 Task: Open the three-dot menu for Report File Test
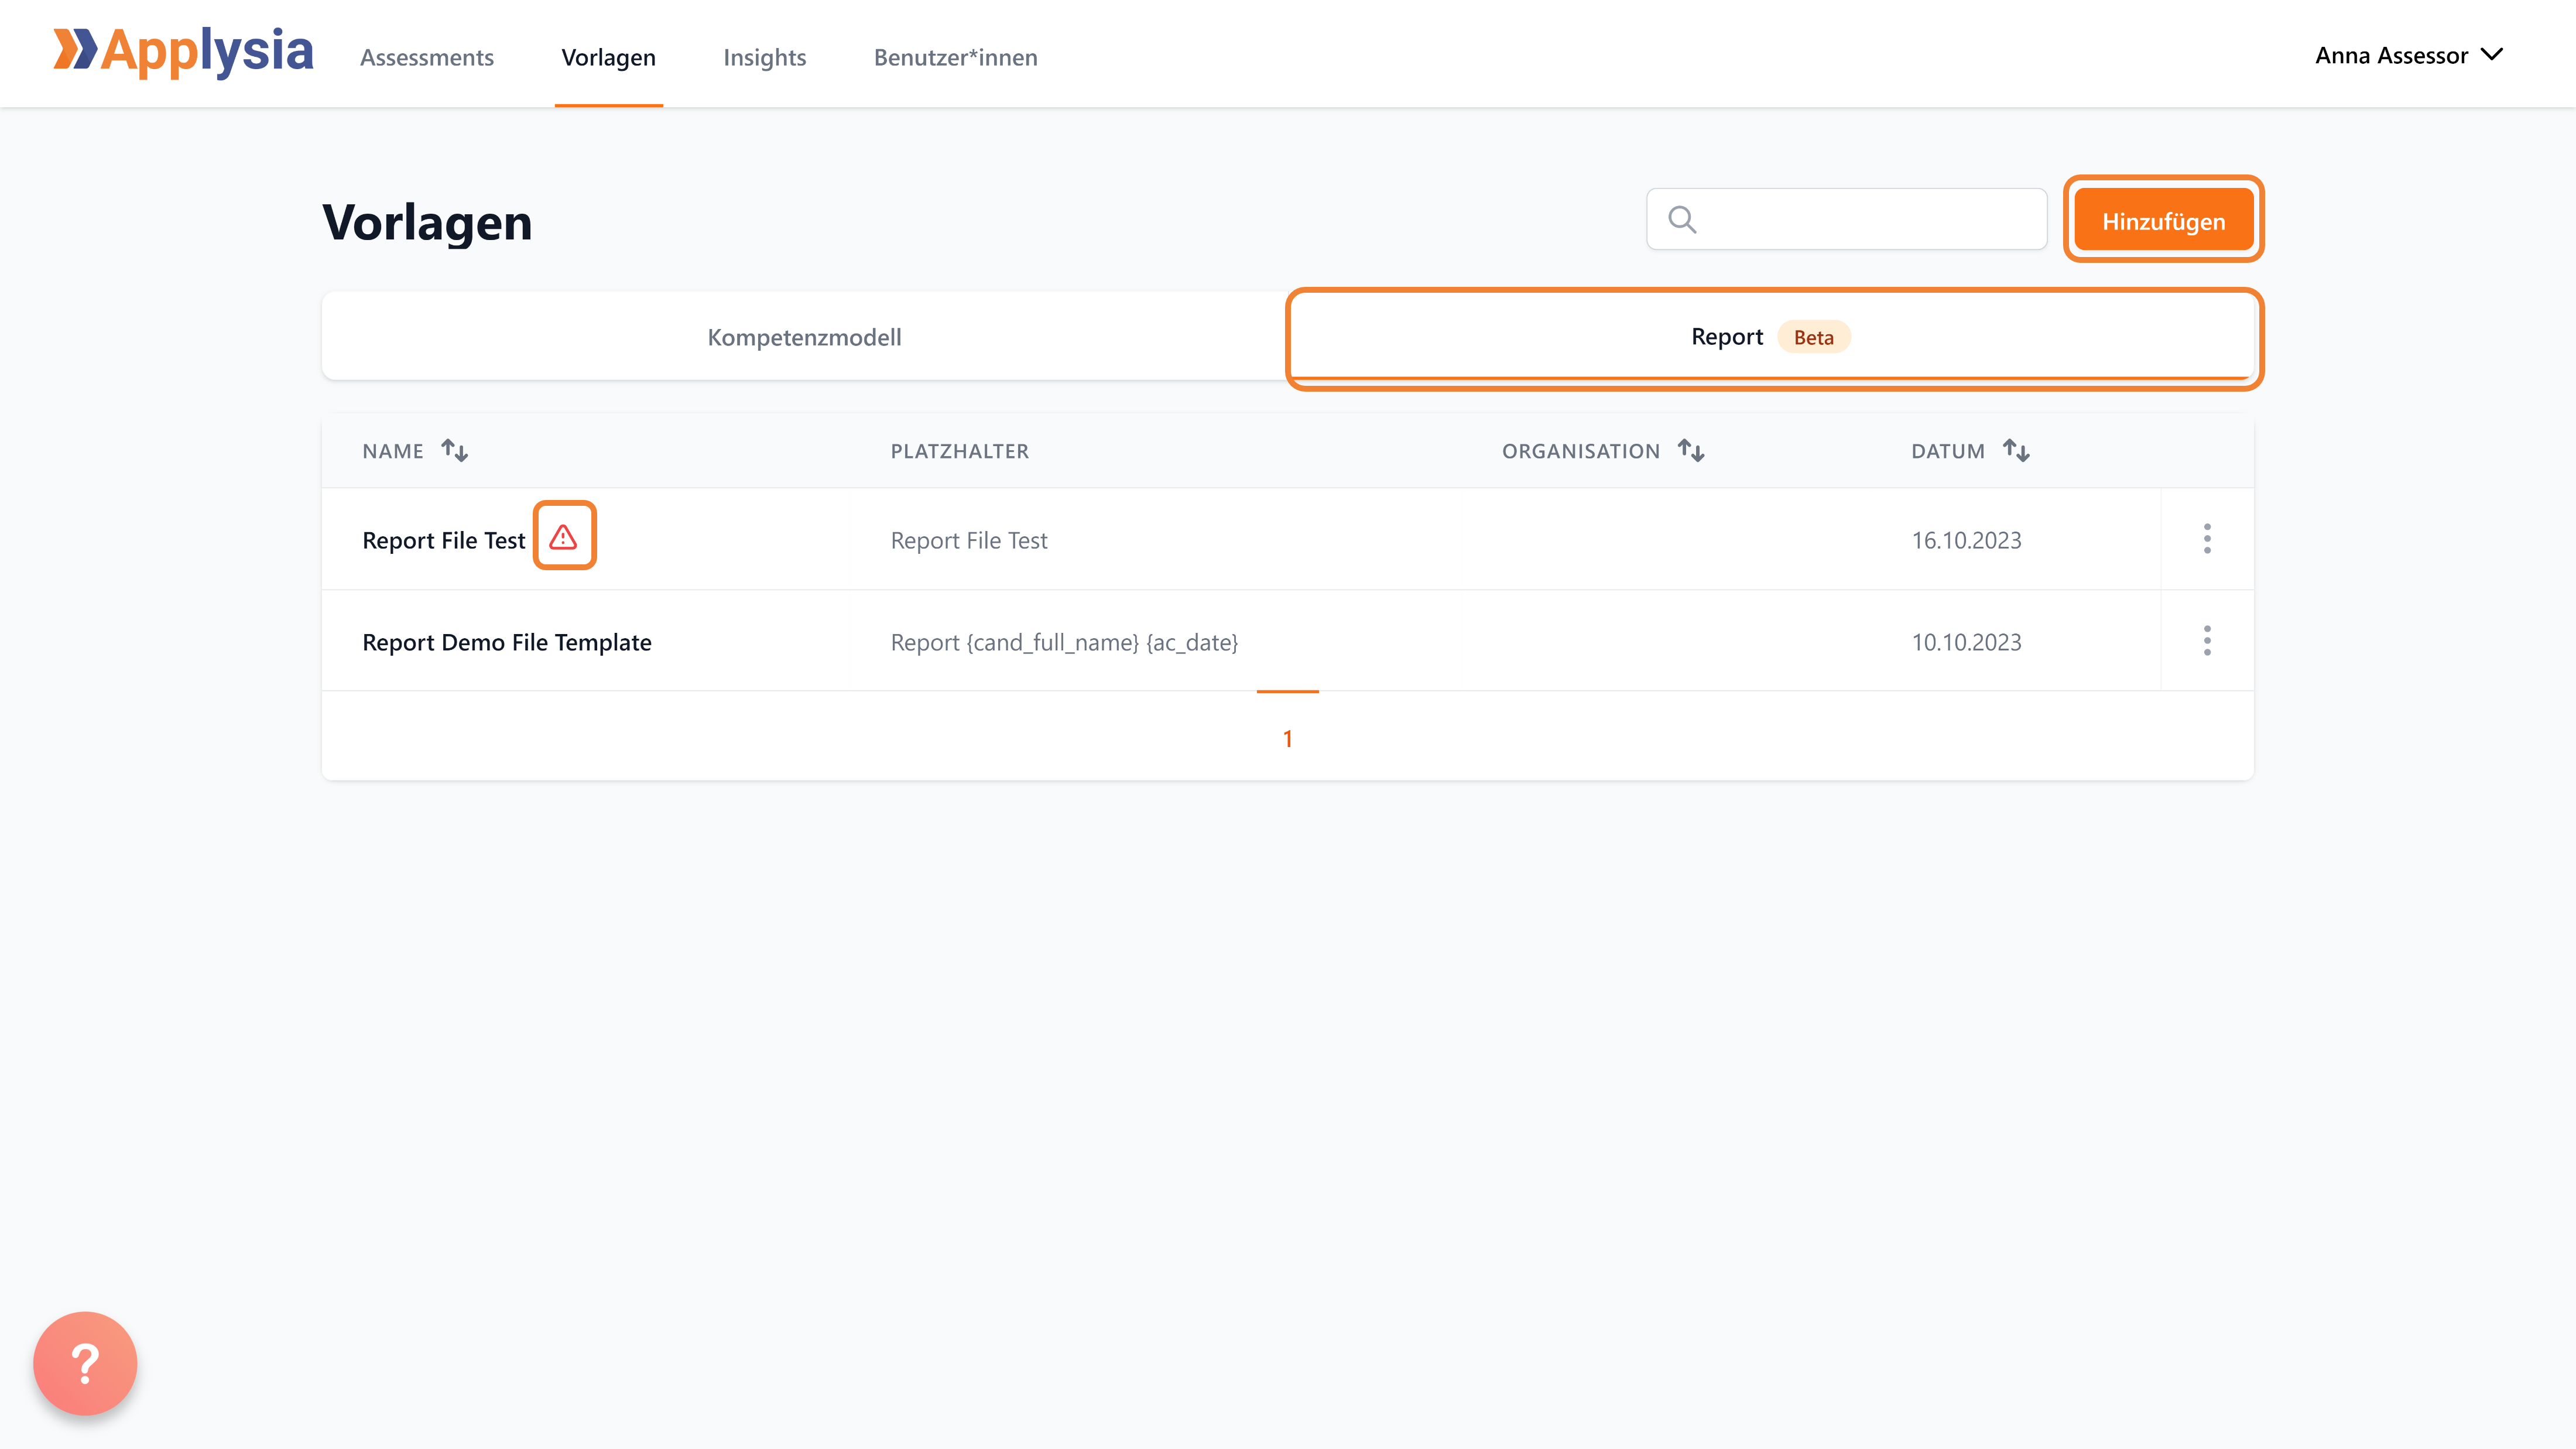point(2207,539)
